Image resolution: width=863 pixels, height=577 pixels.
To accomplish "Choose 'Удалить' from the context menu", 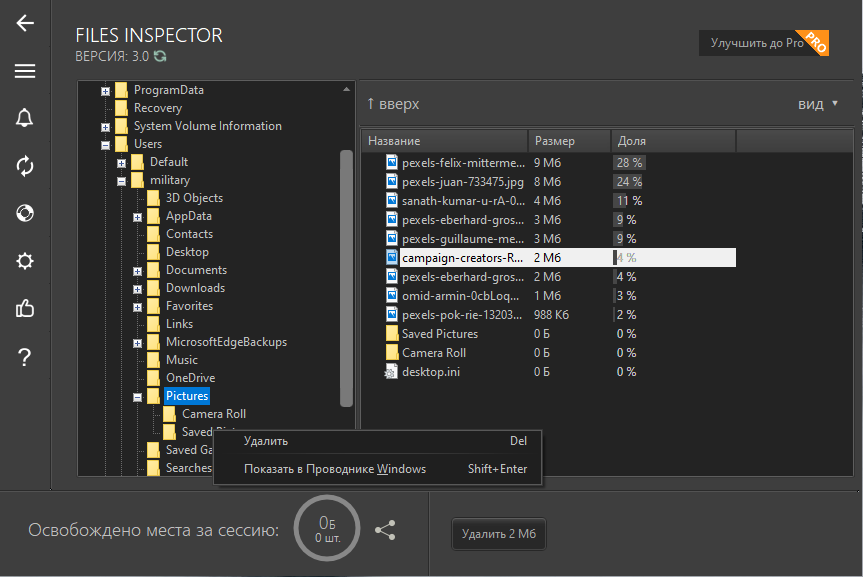I will [x=378, y=441].
